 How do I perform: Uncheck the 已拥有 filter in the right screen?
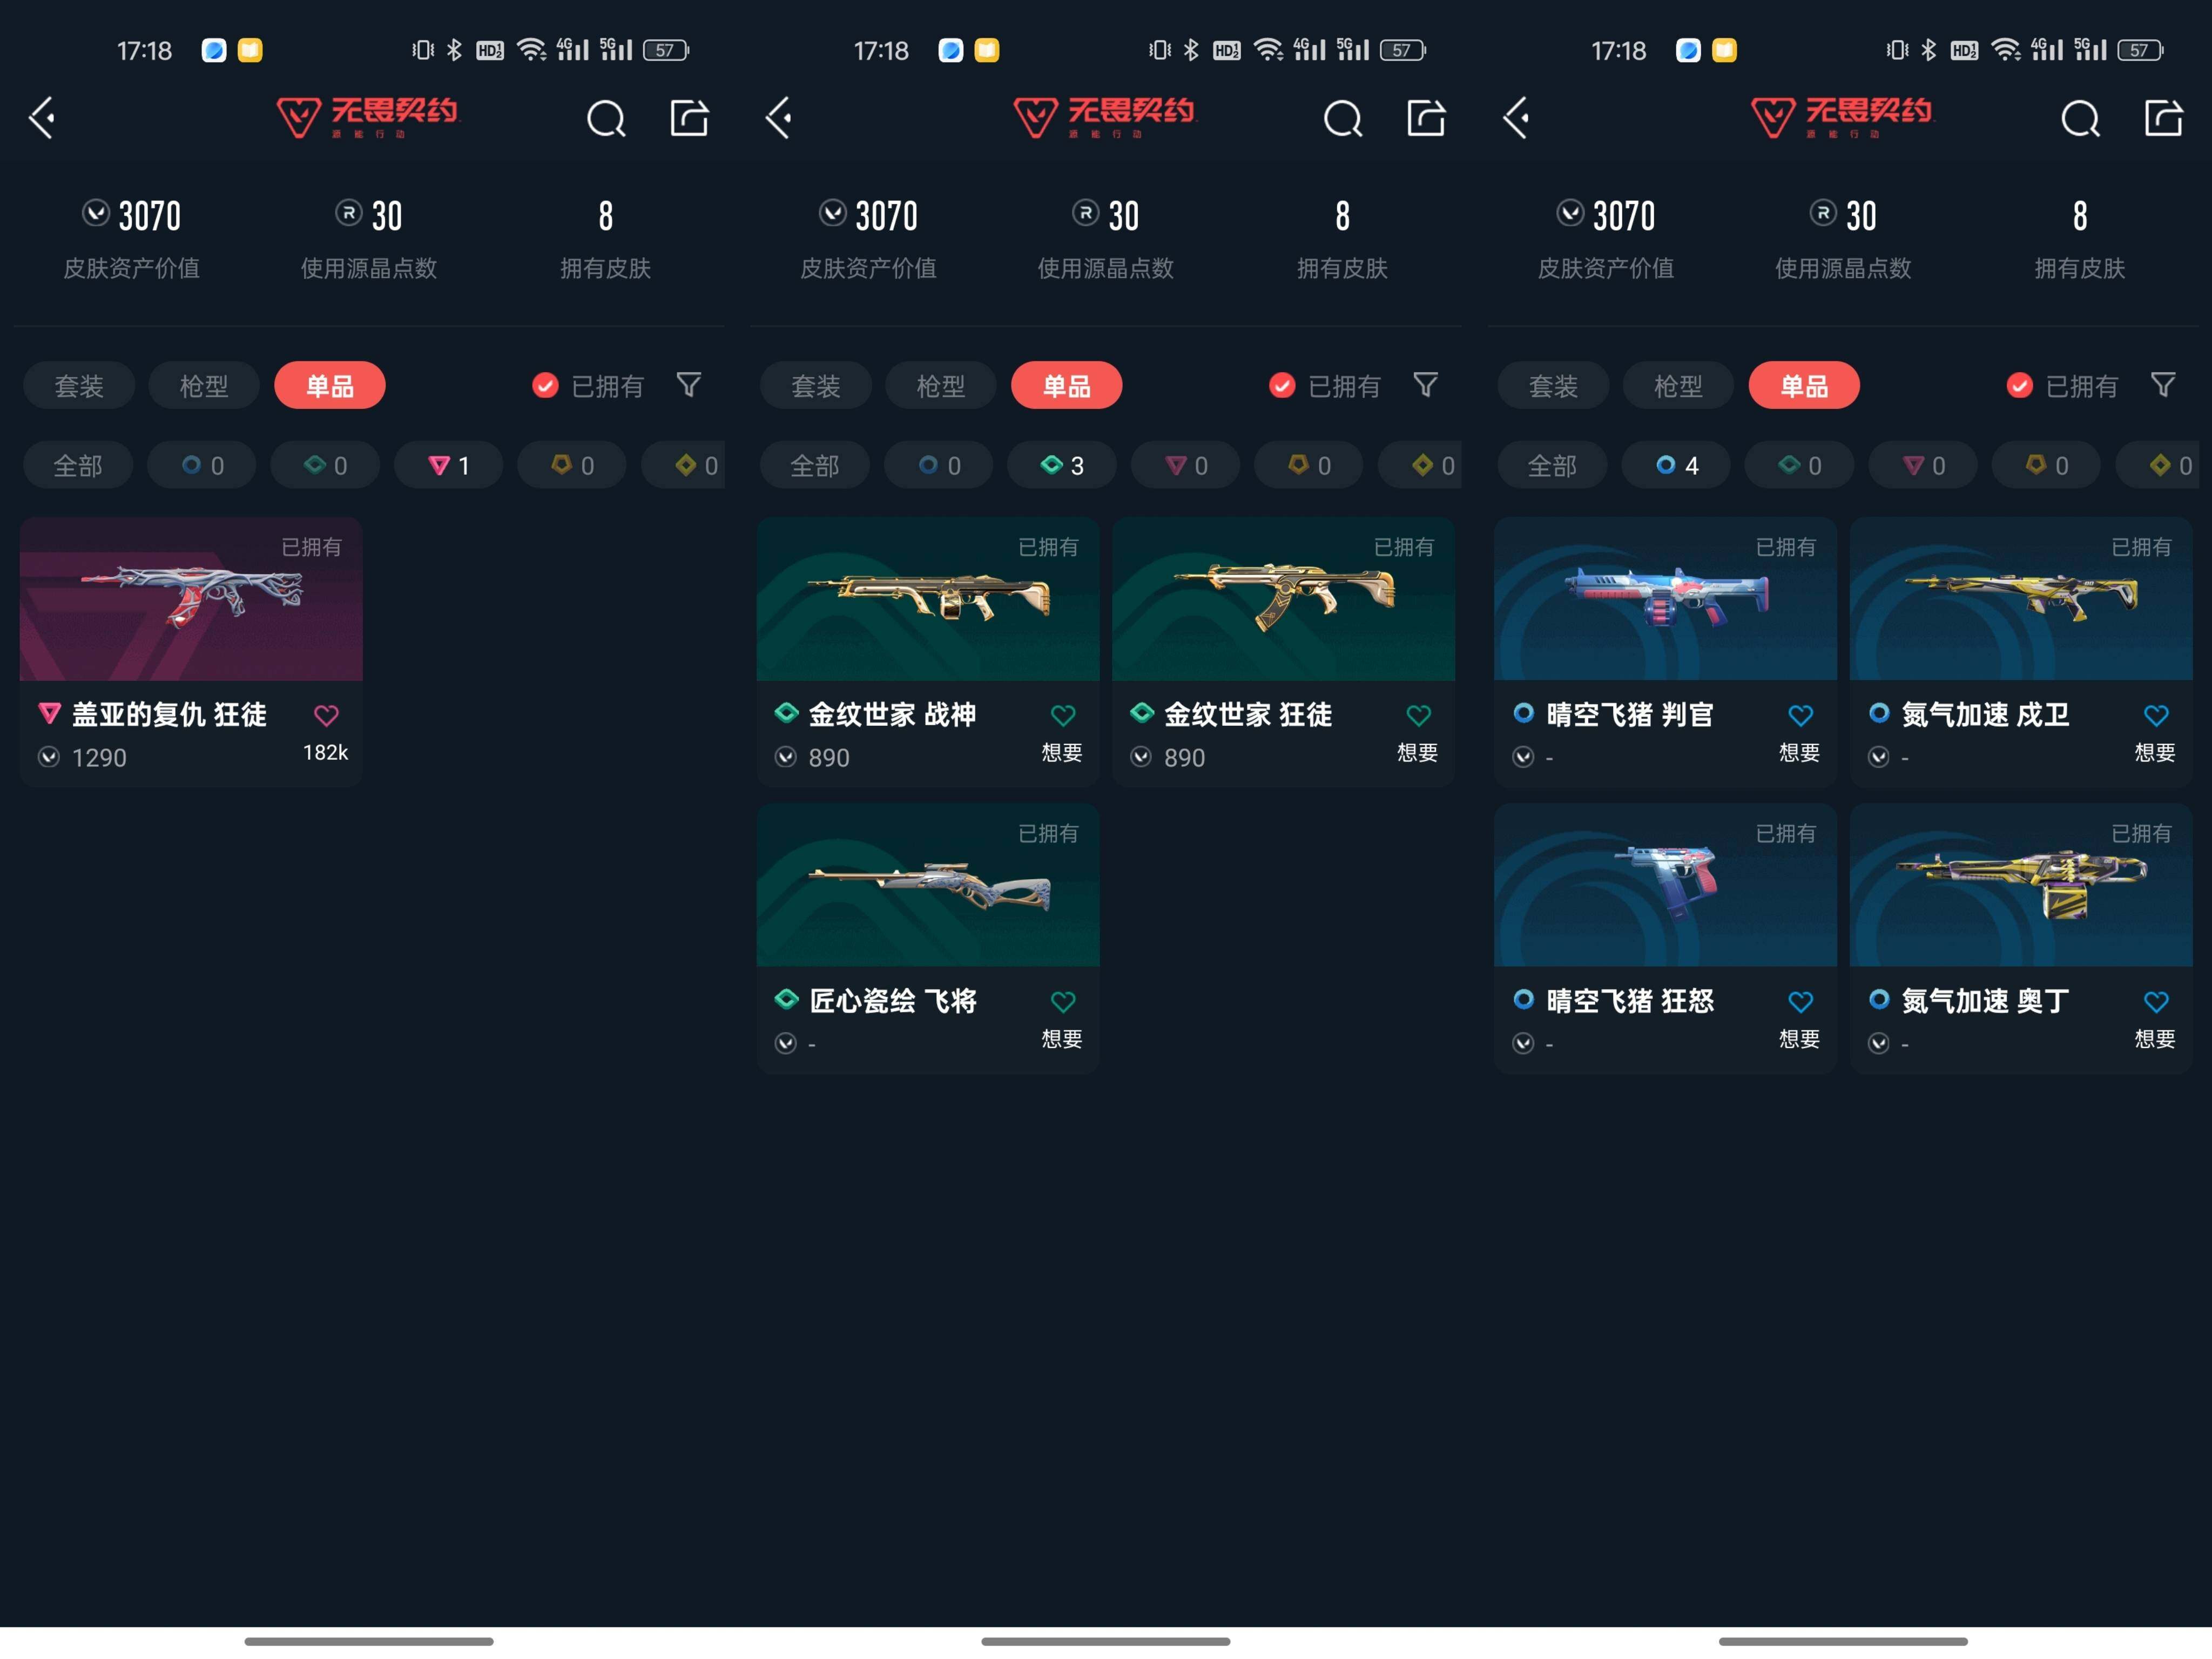click(x=2019, y=386)
